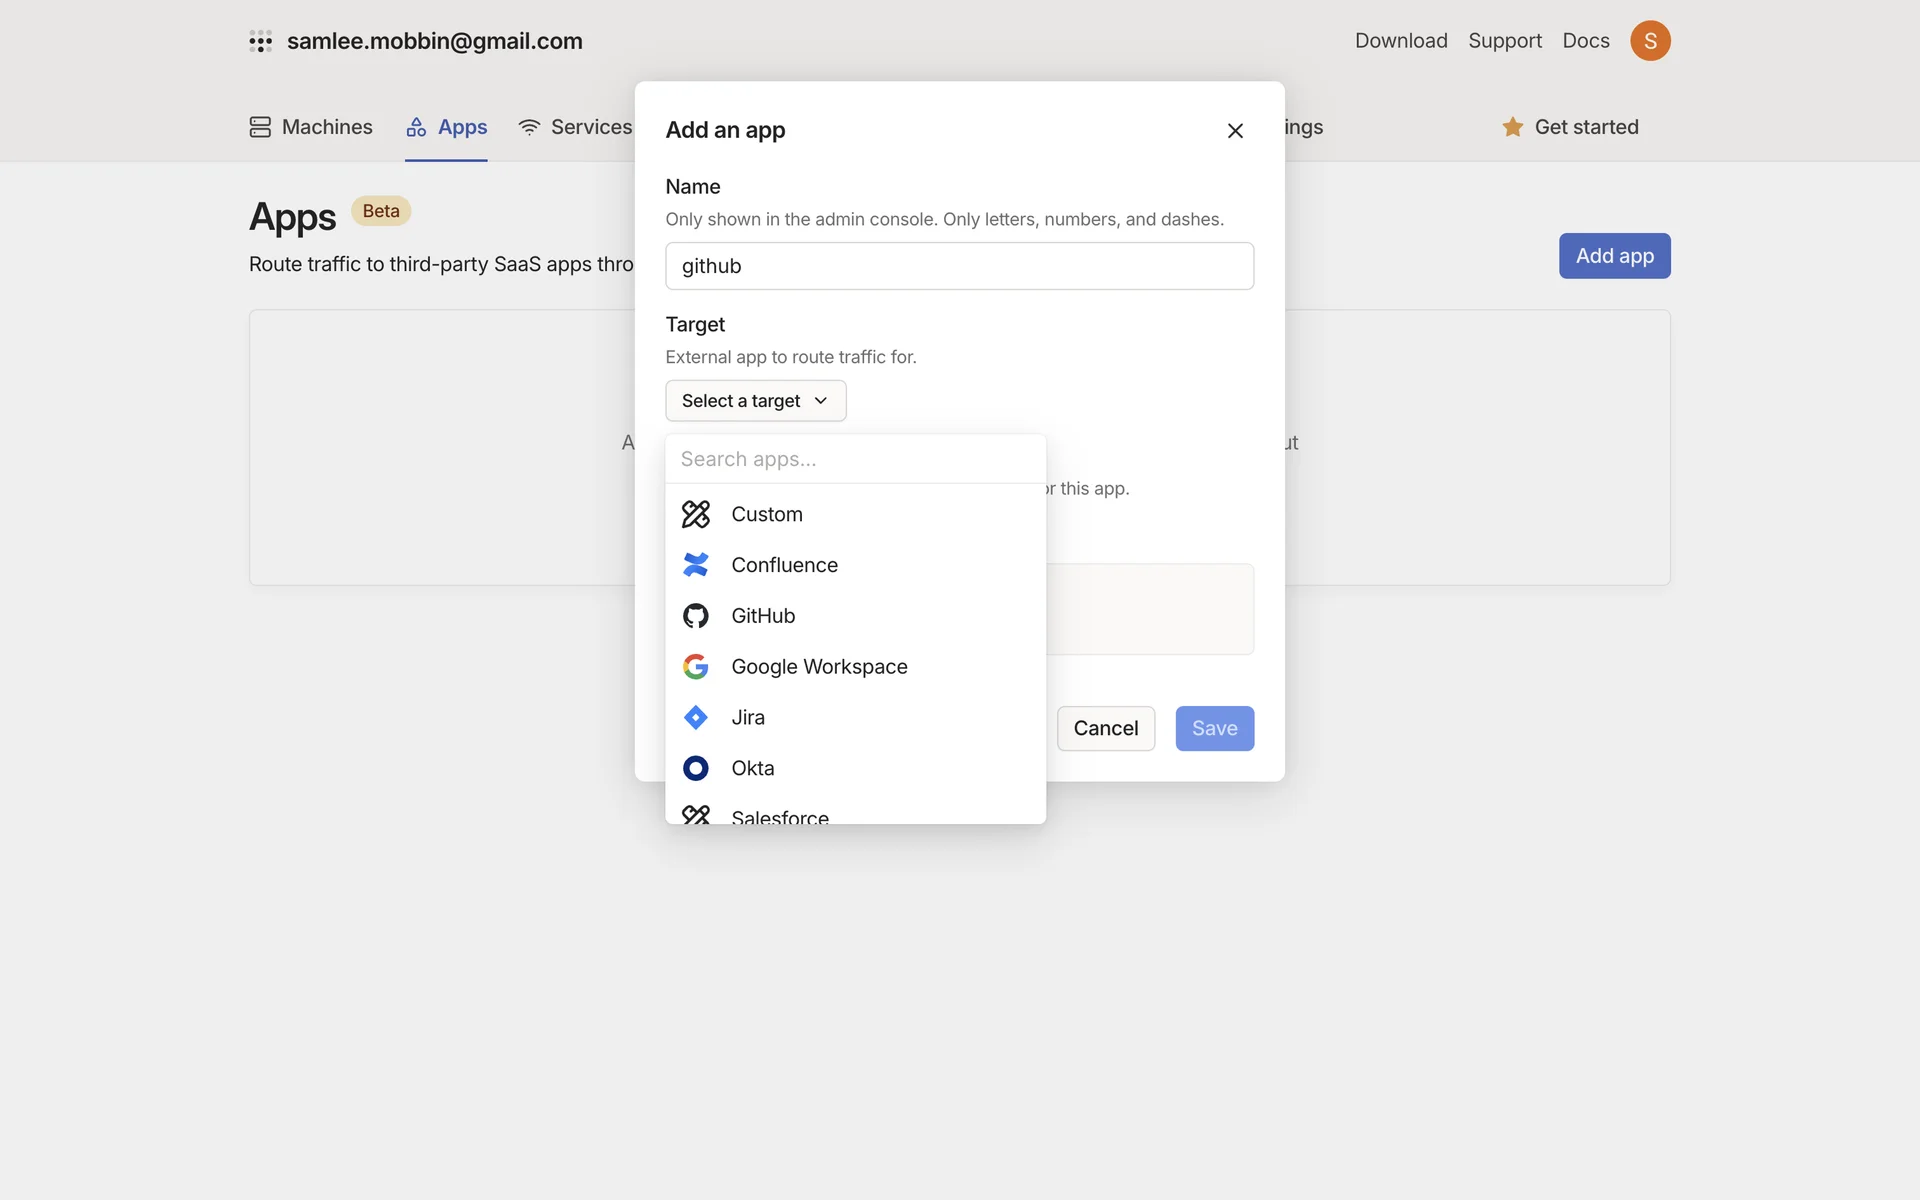Click the GitHub octocat icon

[x=695, y=616]
